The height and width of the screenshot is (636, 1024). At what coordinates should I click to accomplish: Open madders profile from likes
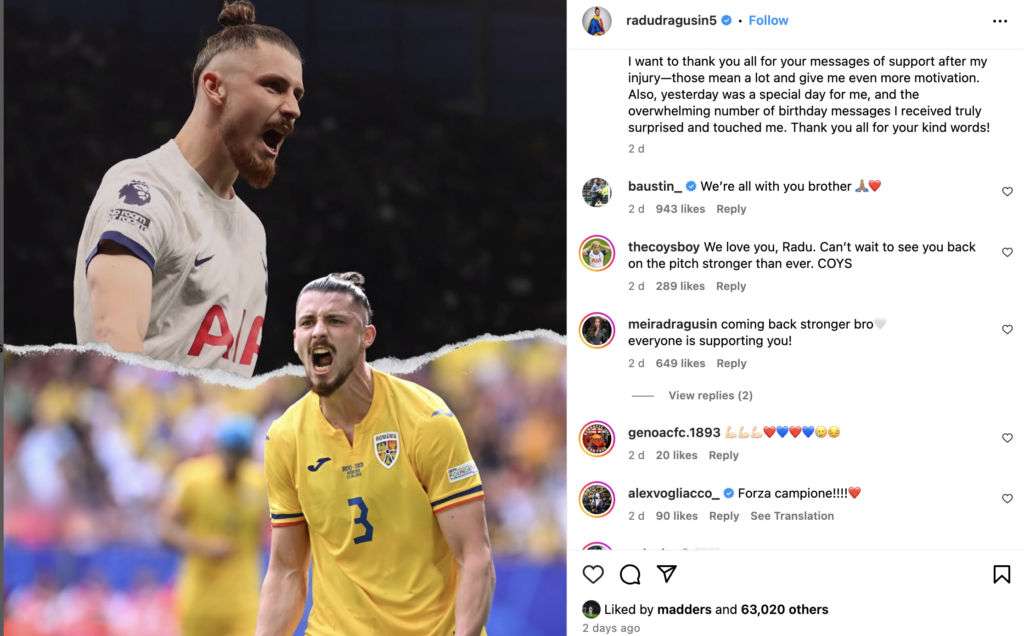(684, 609)
